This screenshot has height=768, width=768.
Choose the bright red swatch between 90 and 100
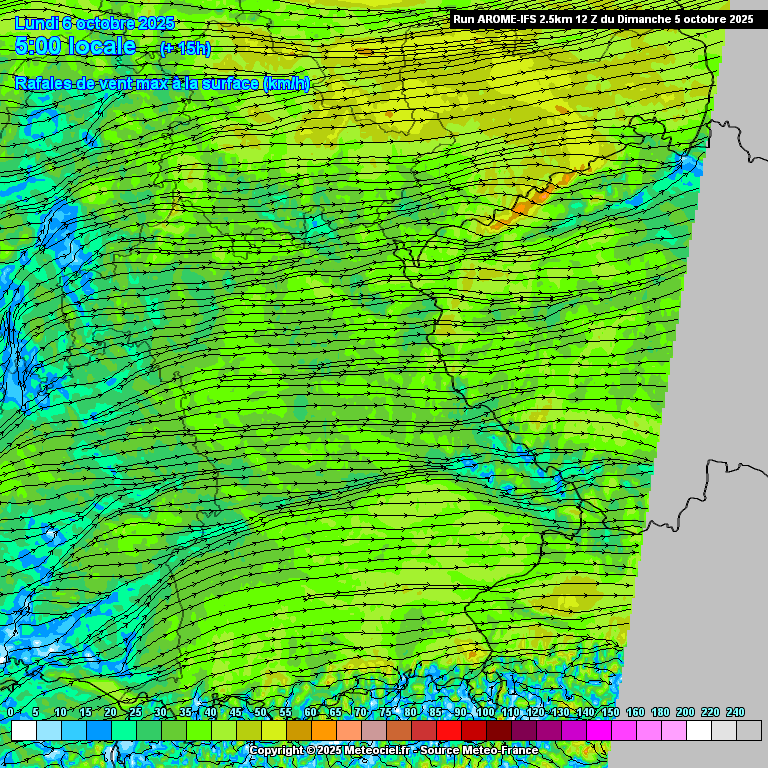click(x=473, y=731)
